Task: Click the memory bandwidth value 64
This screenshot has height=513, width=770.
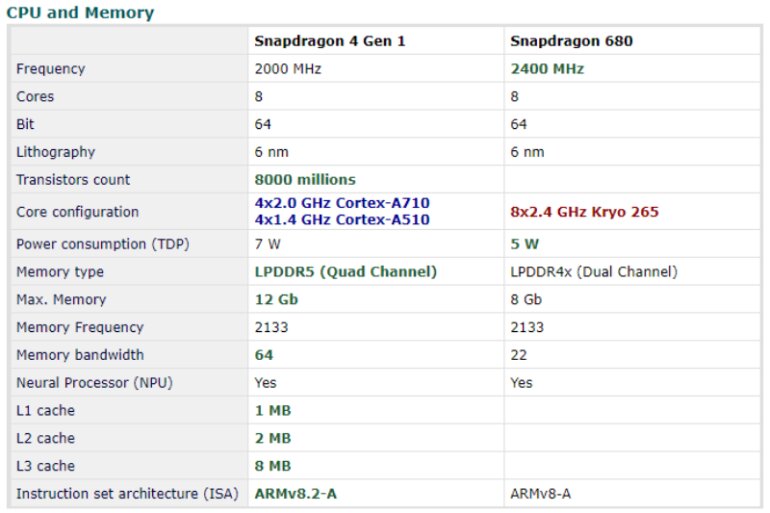Action: pyautogui.click(x=264, y=355)
